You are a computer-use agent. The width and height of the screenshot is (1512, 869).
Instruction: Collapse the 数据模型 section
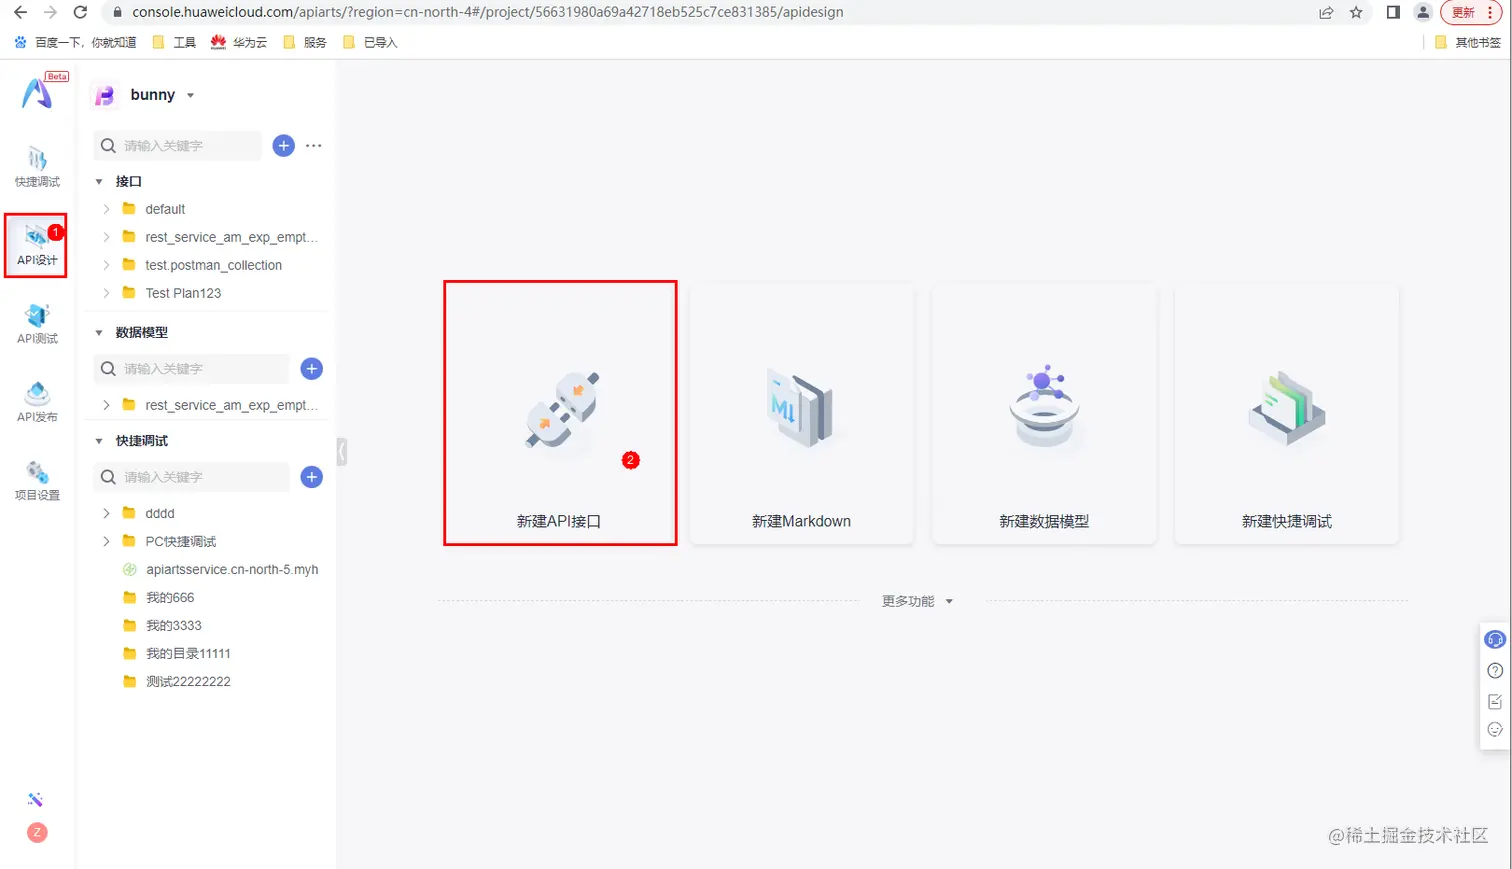coord(99,333)
